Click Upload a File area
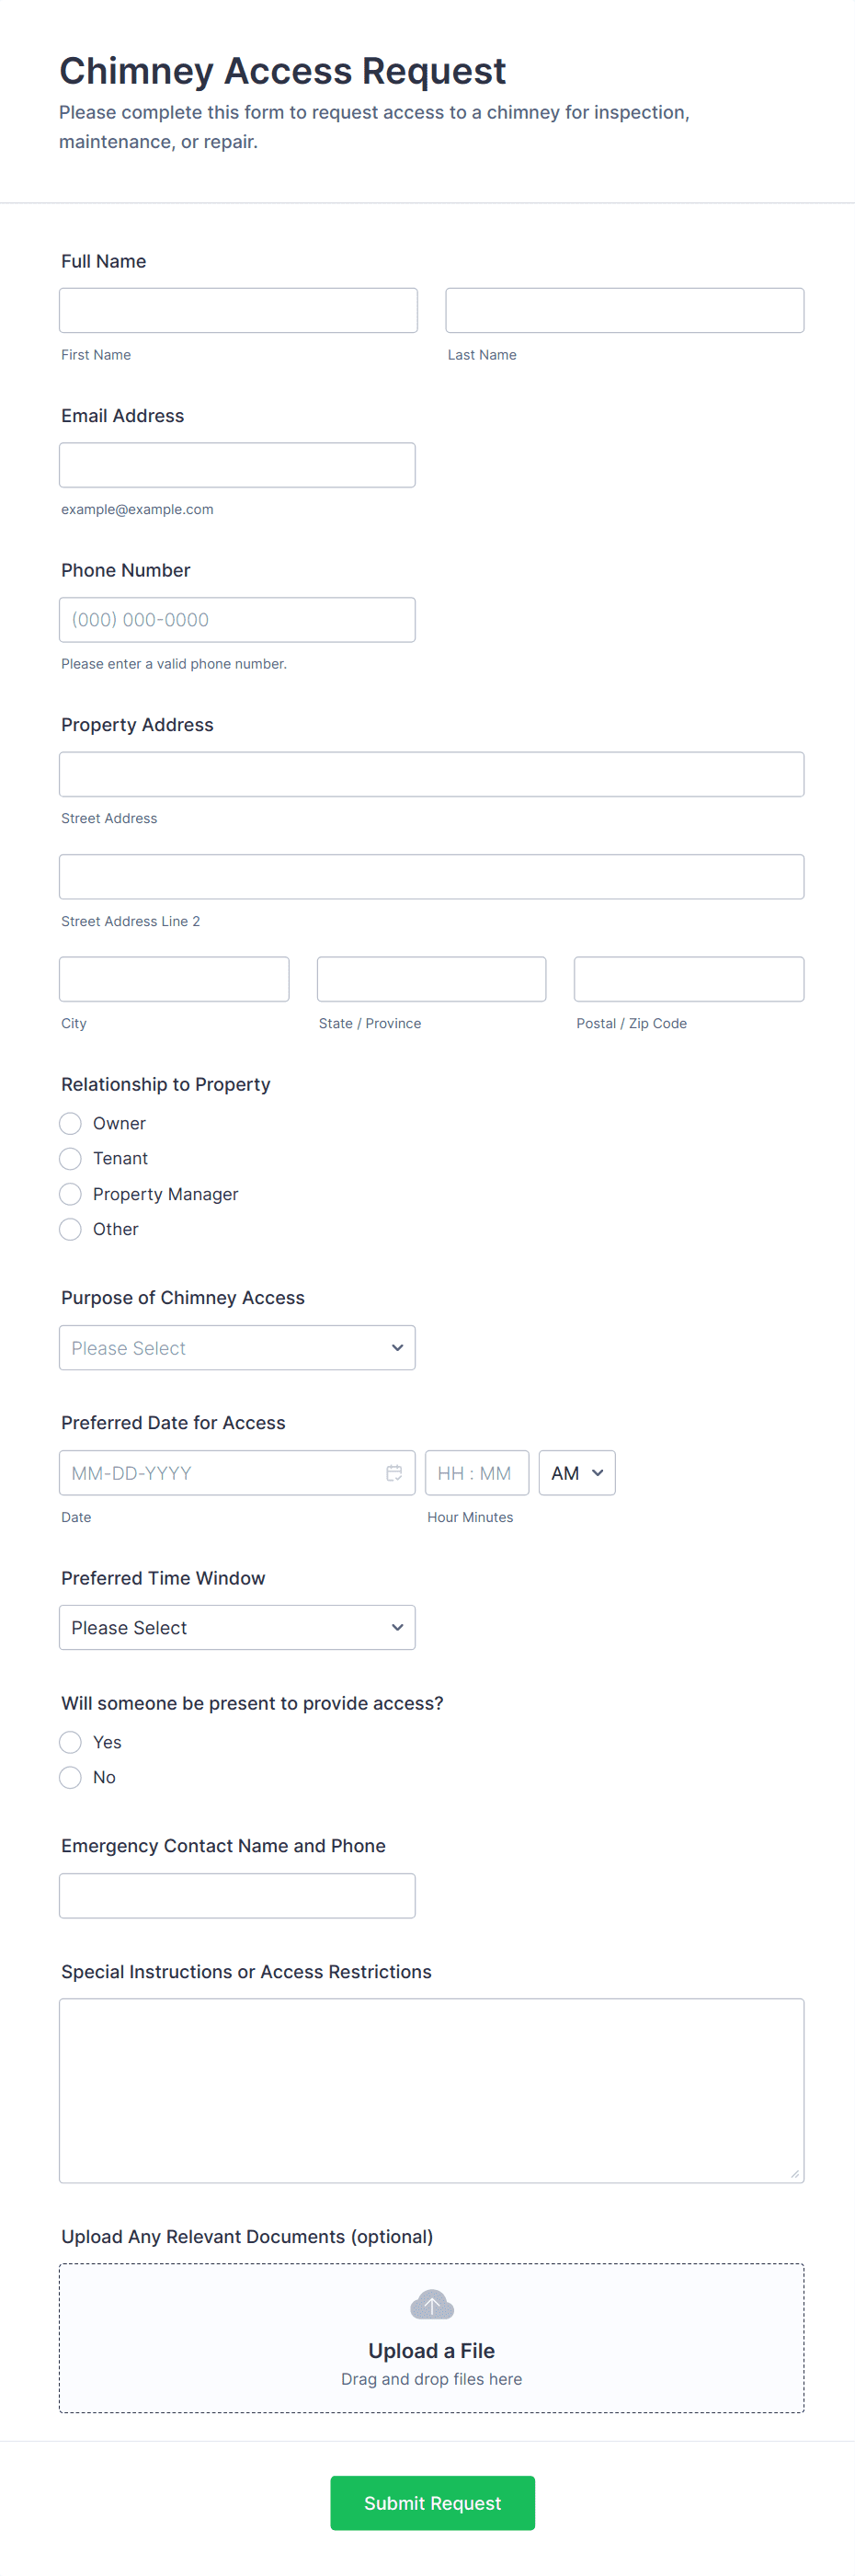Screen dimensions: 855x2576 [431, 2350]
